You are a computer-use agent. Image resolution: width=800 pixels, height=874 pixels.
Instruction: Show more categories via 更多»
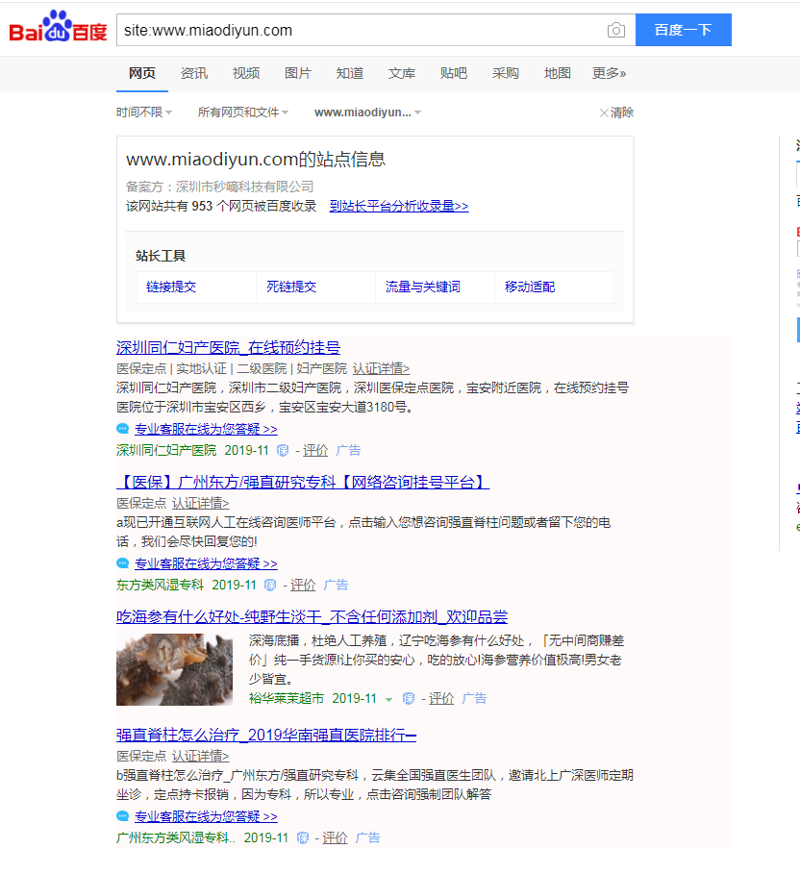[609, 73]
